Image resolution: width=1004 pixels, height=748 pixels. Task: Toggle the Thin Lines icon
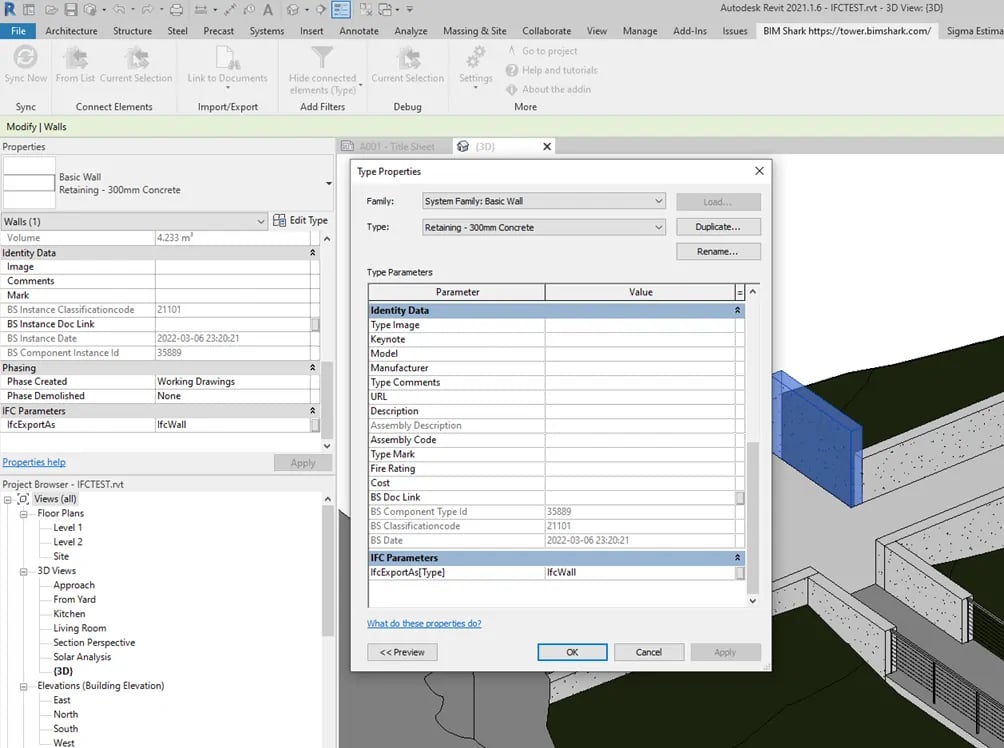click(341, 10)
